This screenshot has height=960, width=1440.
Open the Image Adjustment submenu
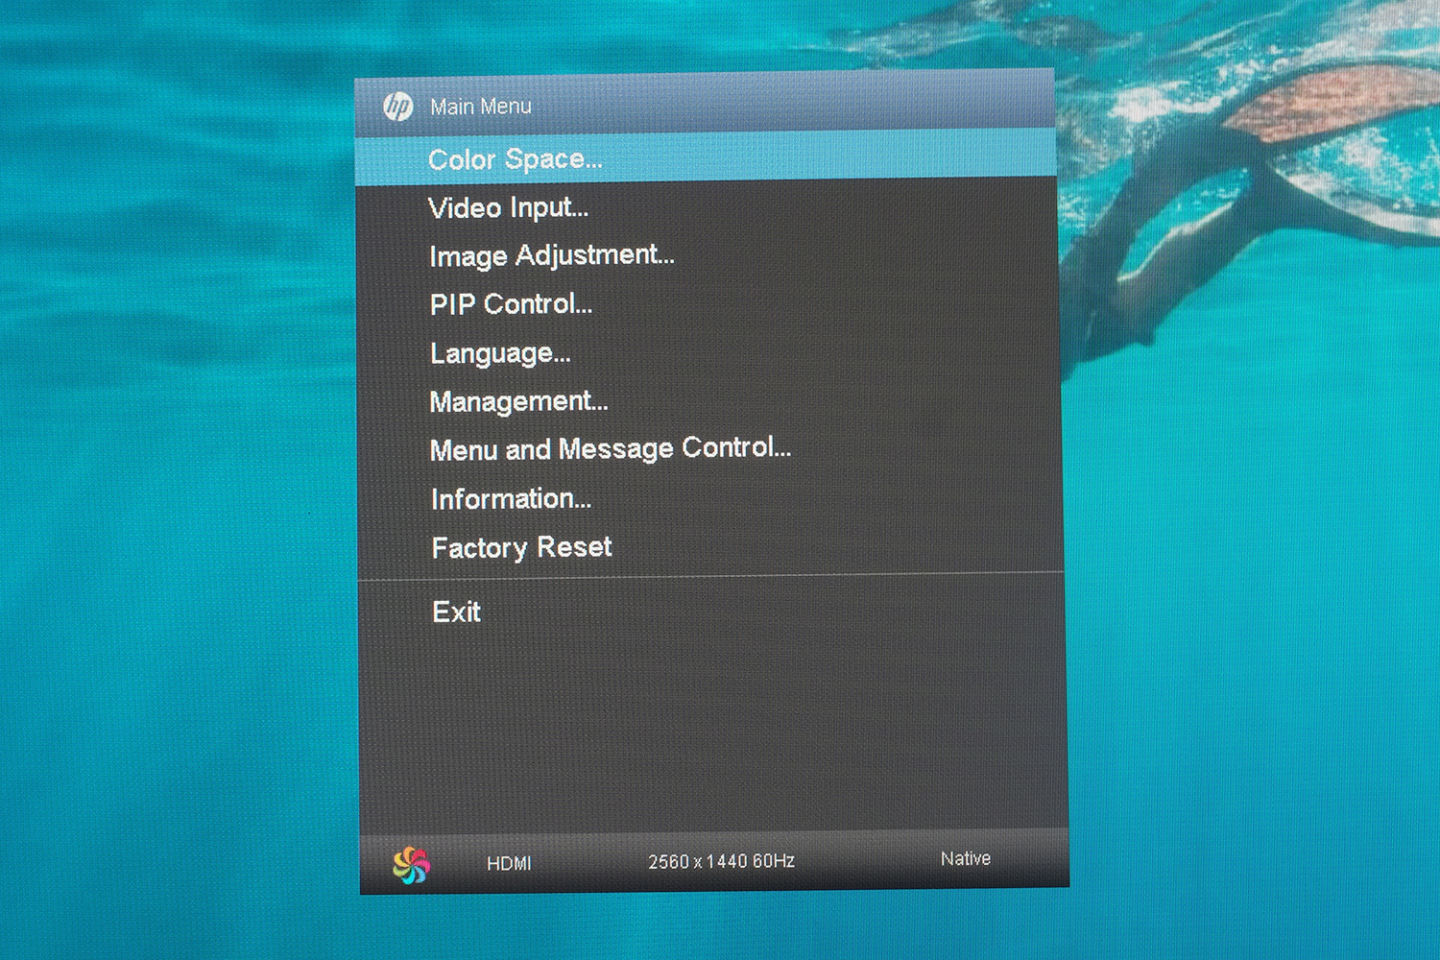[x=551, y=256]
